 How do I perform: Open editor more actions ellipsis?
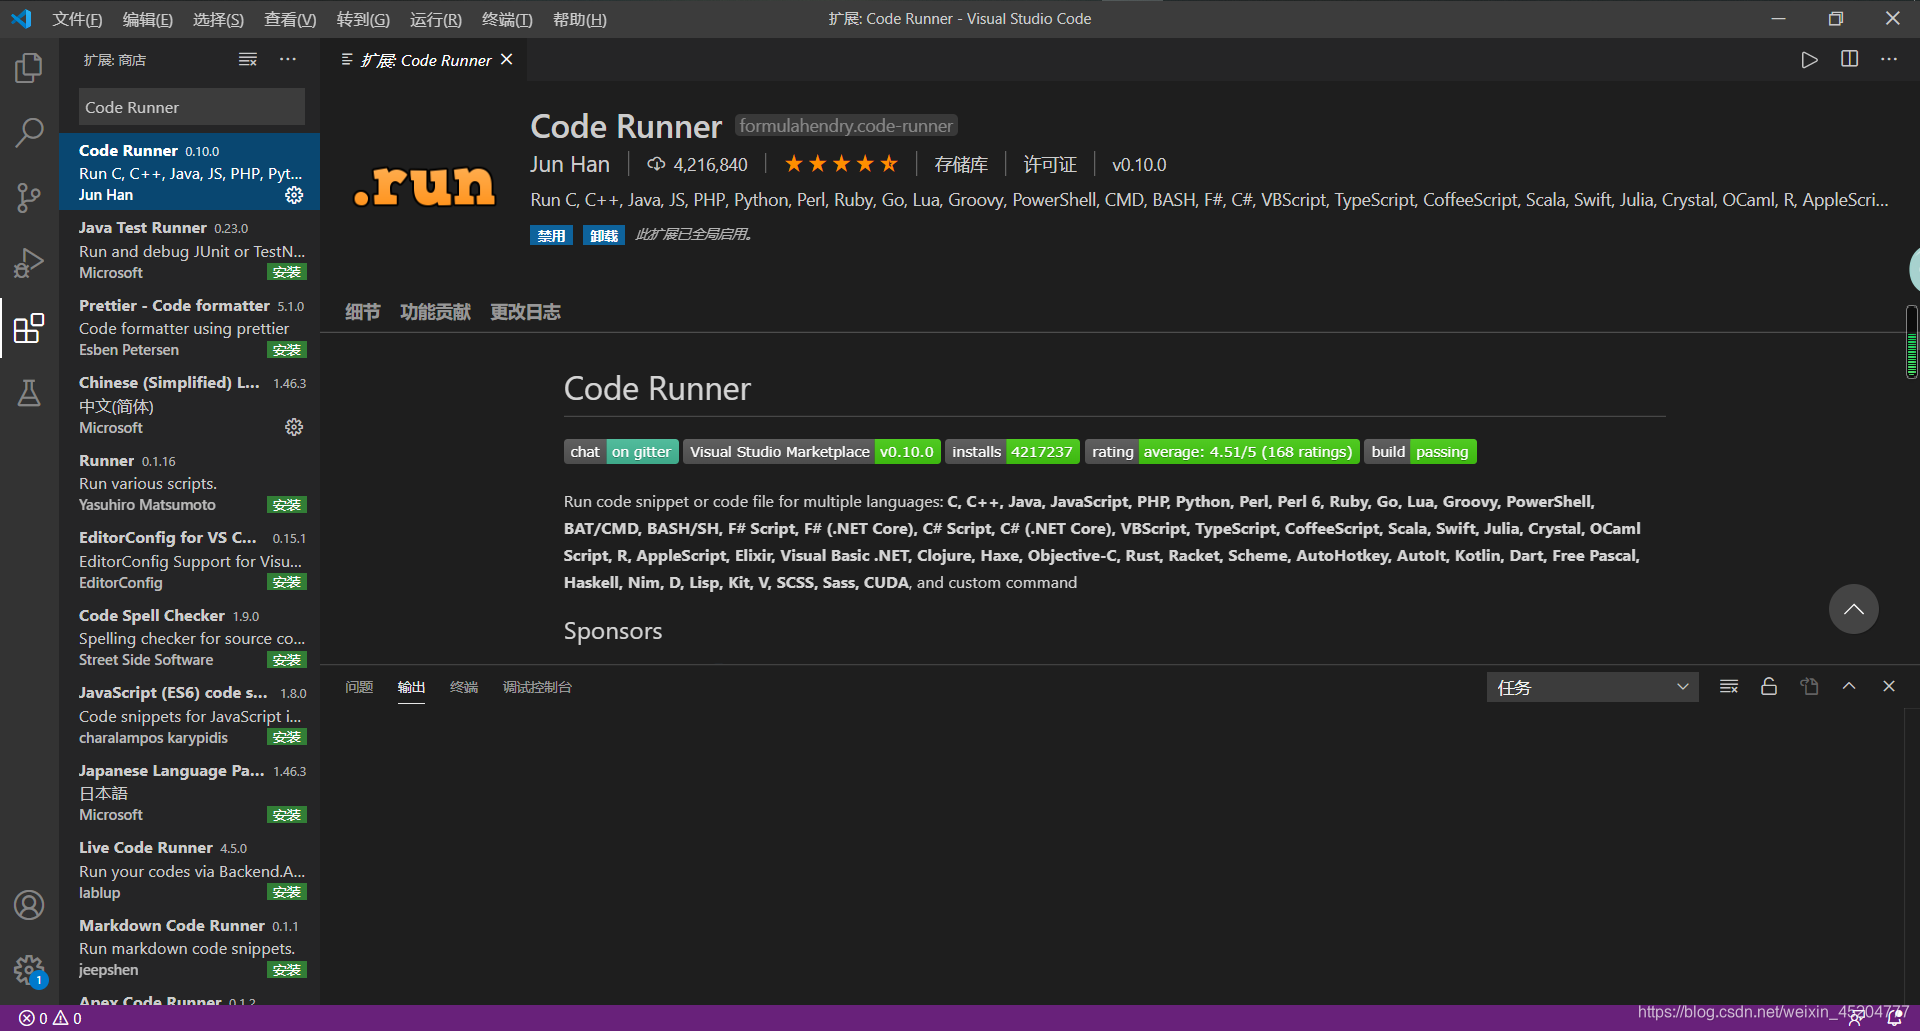click(x=1888, y=60)
